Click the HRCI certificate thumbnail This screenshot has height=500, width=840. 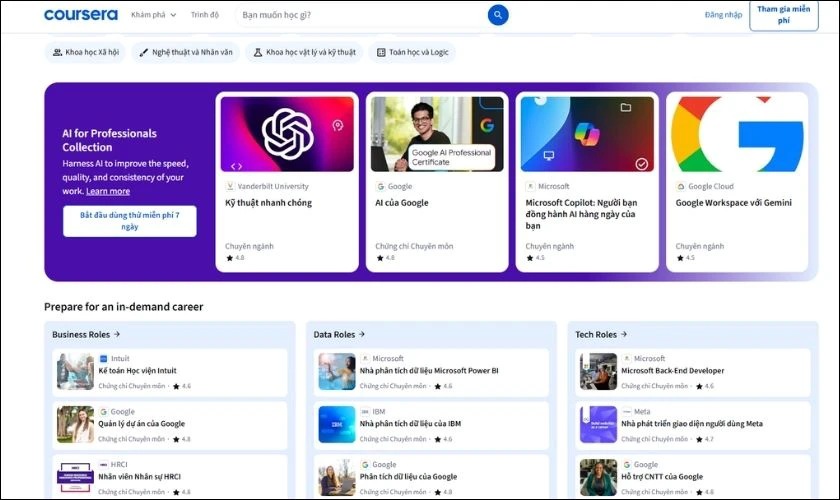(x=76, y=477)
